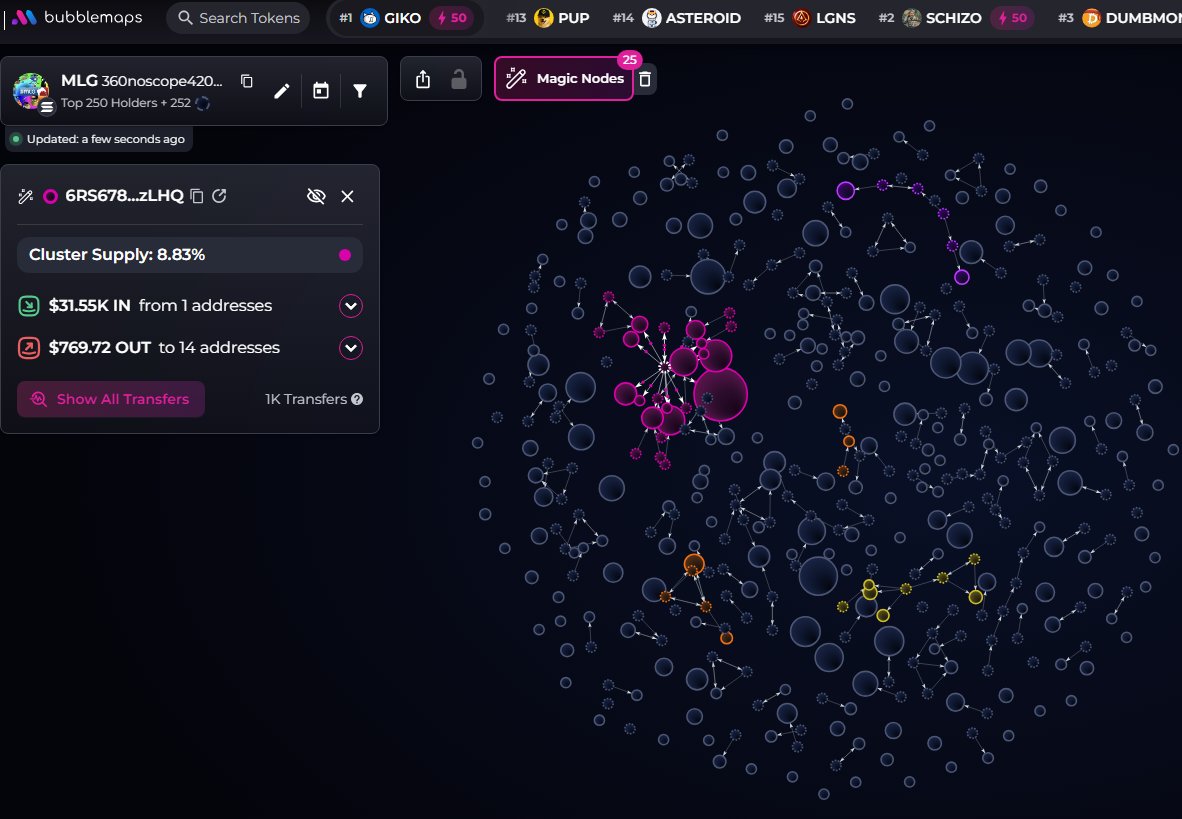
Task: Copy wallet address 6RS678...zLHQ
Action: pos(197,196)
